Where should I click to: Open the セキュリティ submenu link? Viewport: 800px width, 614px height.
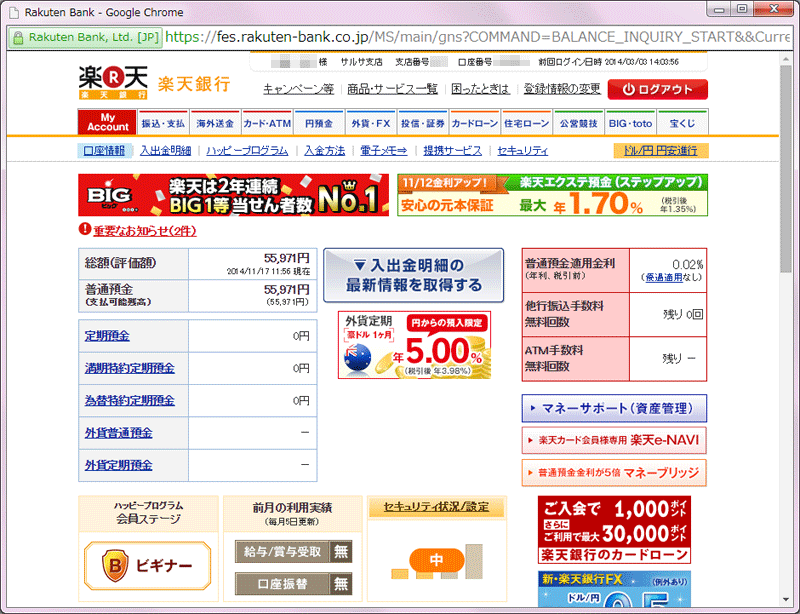click(522, 151)
